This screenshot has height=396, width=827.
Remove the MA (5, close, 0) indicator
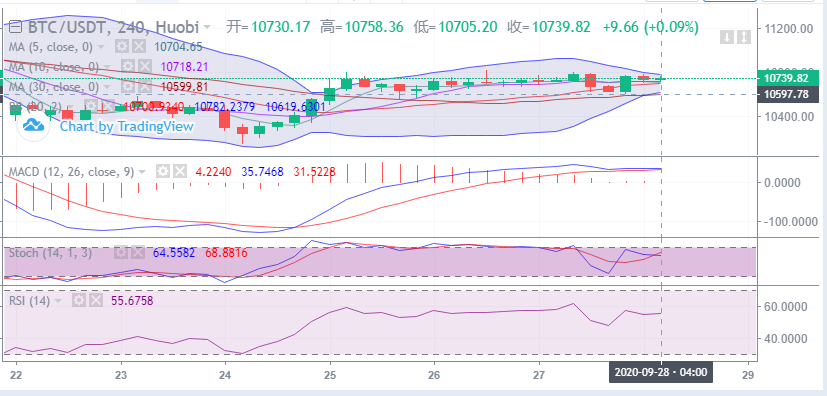coord(138,47)
